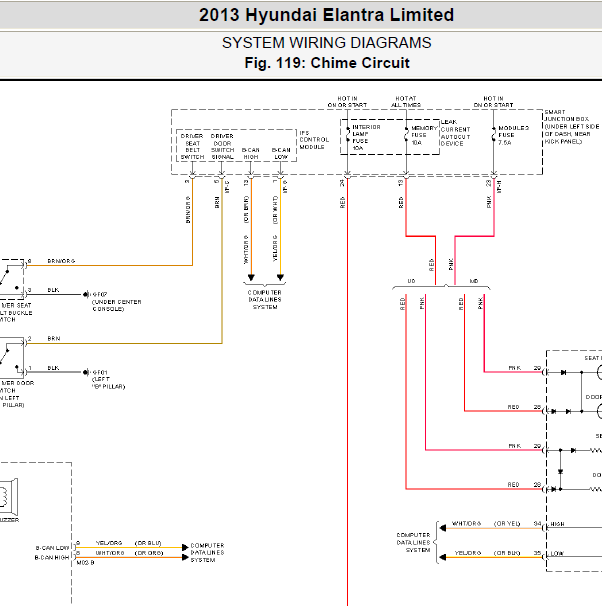Click arrowhead ending the YEL/ORG (OR BLU) wire
This screenshot has width=602, height=606.
[x=185, y=547]
